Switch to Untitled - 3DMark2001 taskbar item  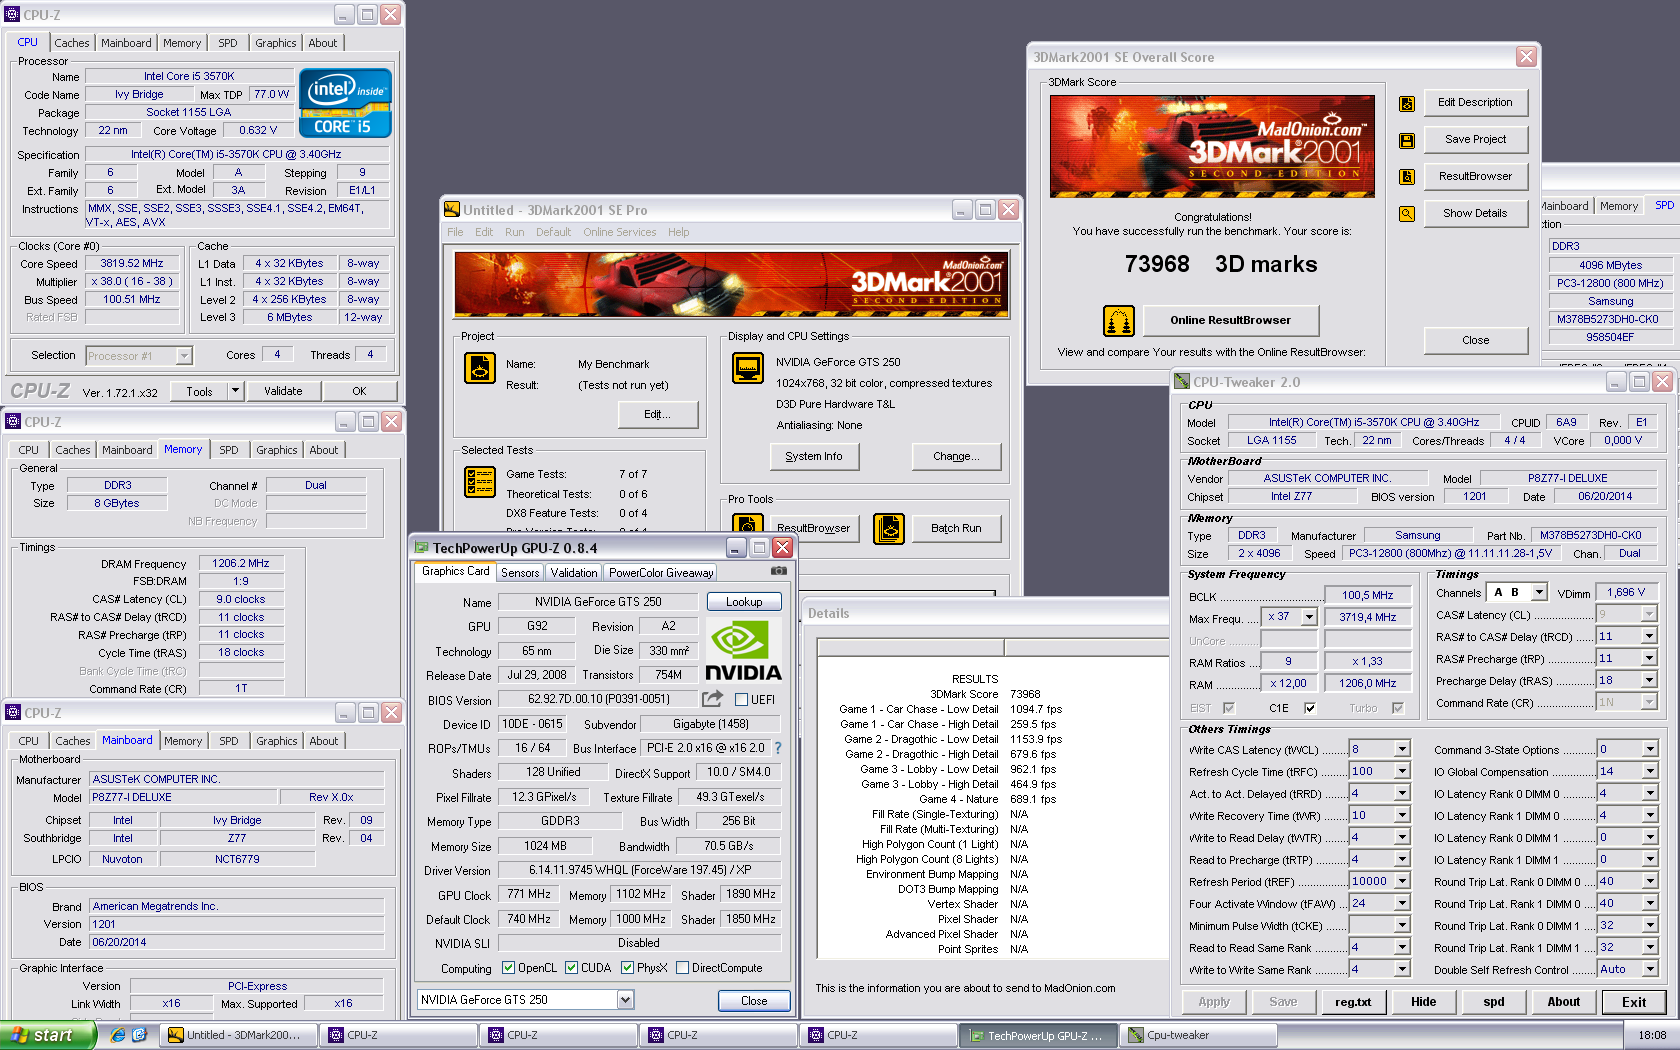(238, 1035)
